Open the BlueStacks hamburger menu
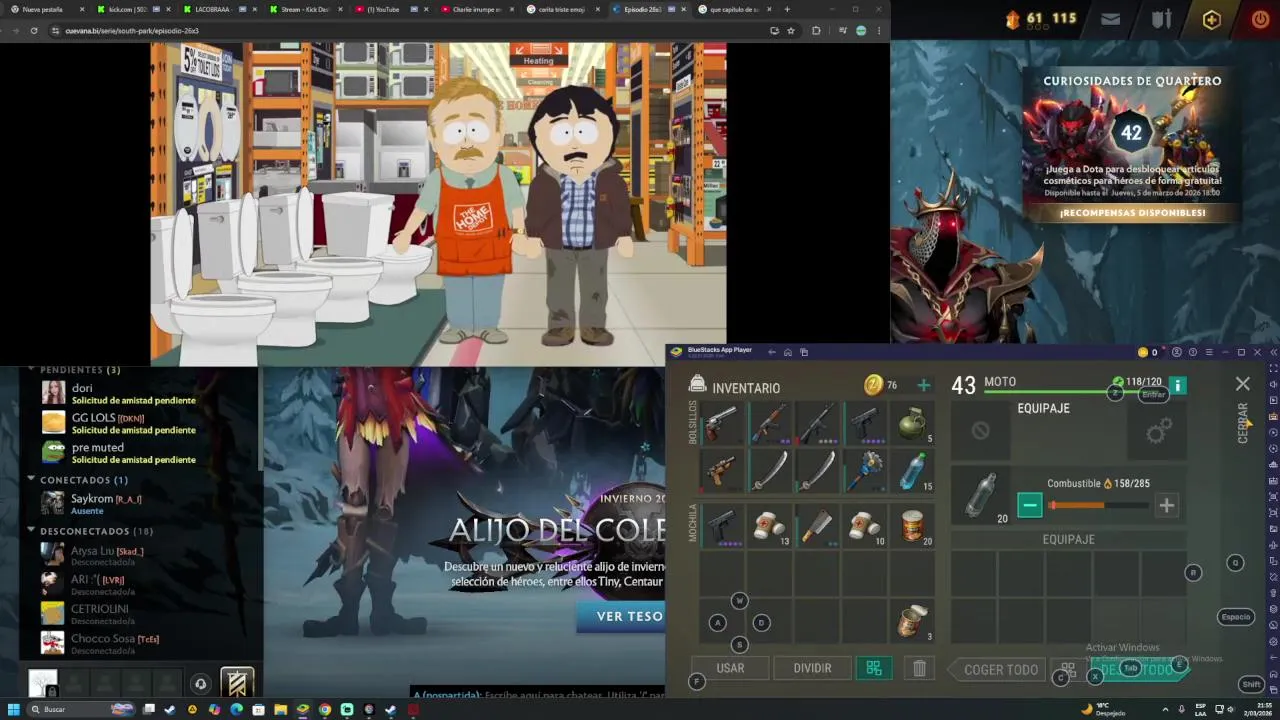The height and width of the screenshot is (720, 1280). [1207, 352]
